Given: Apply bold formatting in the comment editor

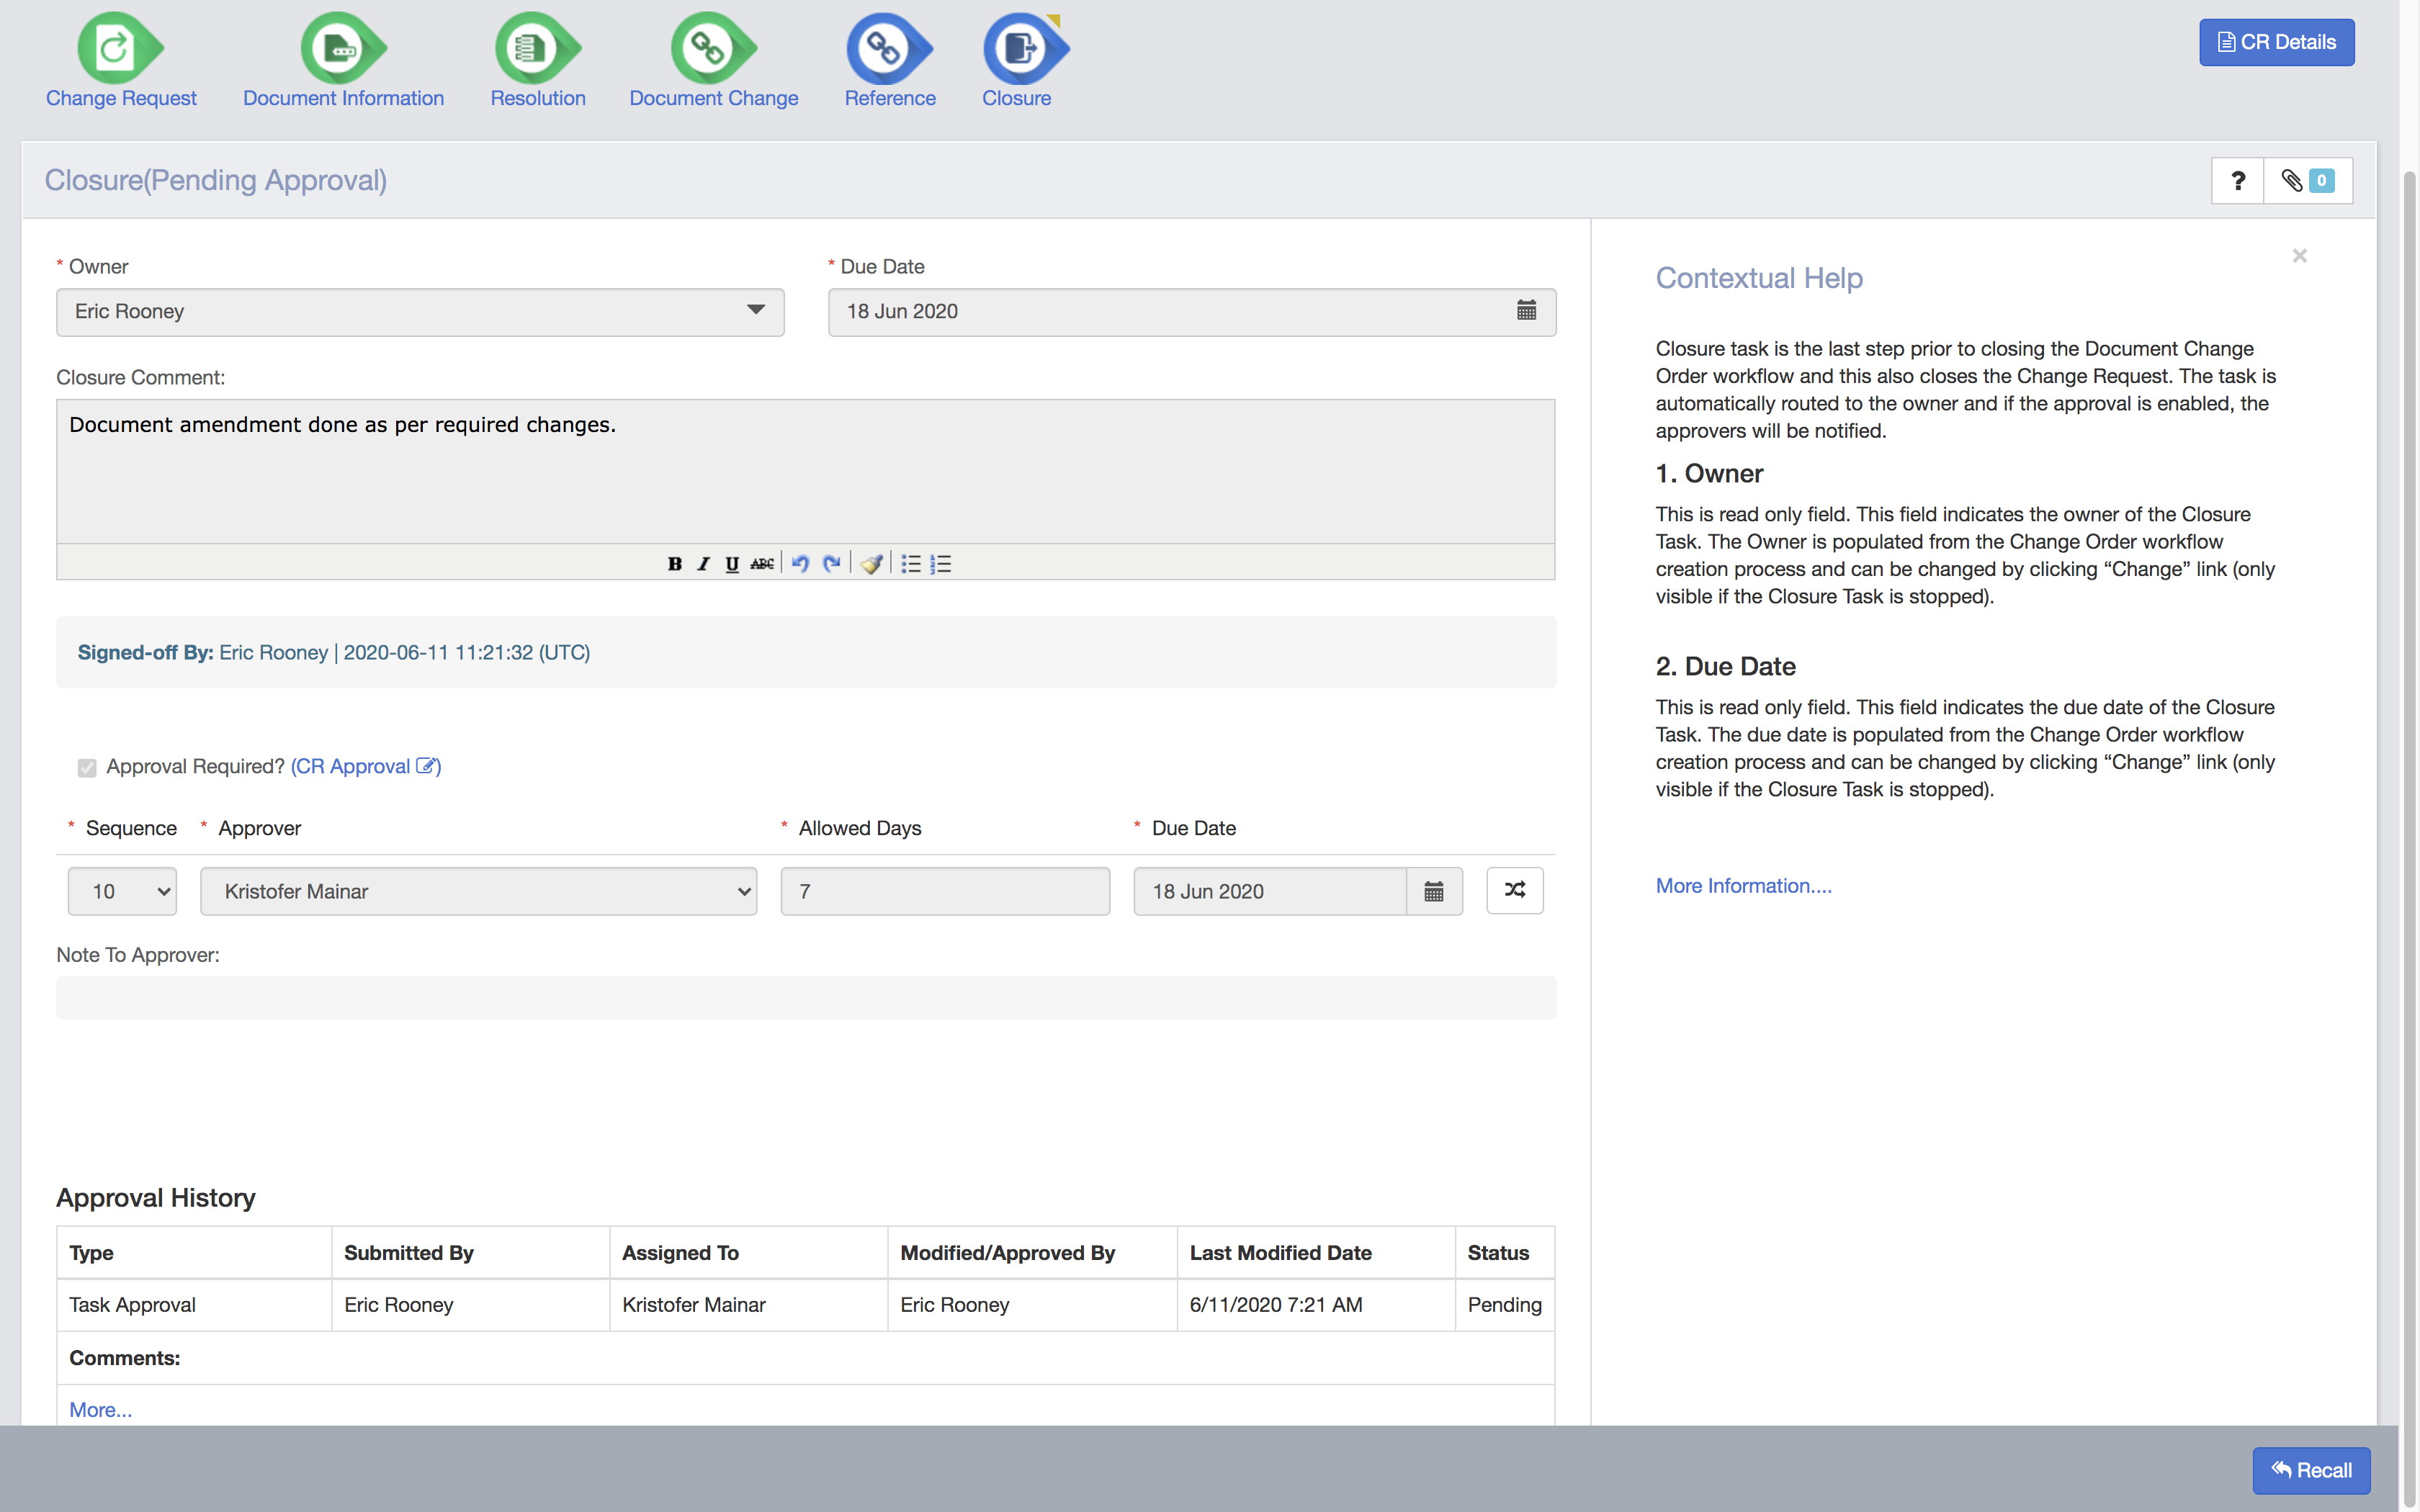Looking at the screenshot, I should [675, 563].
